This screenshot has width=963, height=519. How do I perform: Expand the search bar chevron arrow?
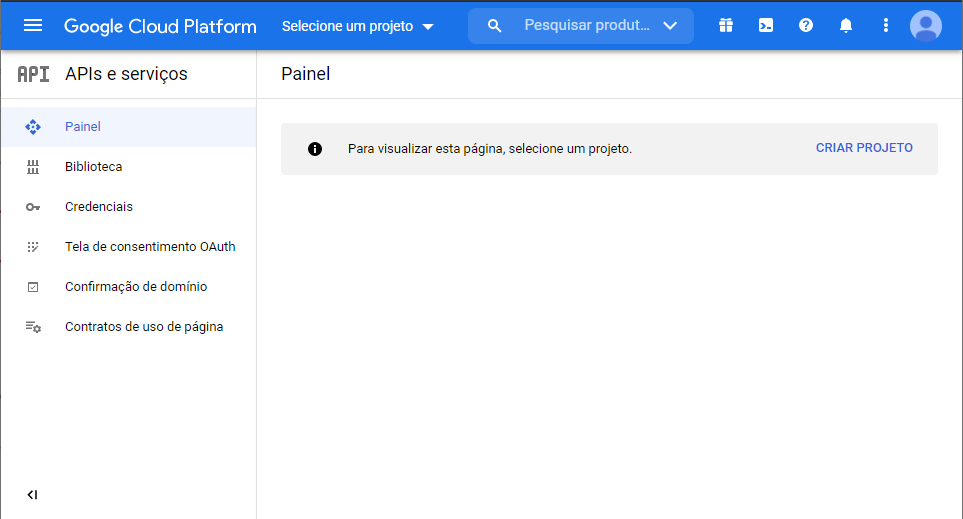(x=670, y=26)
